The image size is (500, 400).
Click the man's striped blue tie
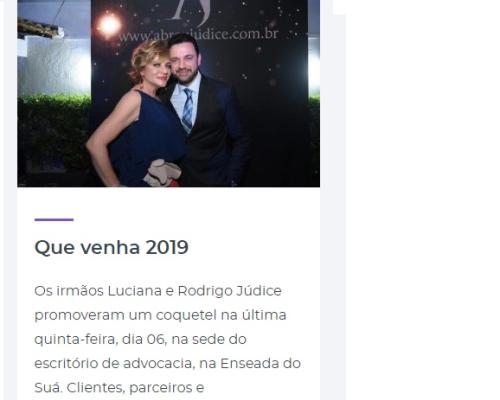coord(188,110)
